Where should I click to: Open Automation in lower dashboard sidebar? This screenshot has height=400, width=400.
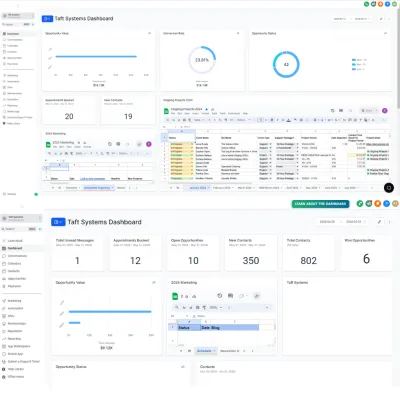click(x=15, y=308)
